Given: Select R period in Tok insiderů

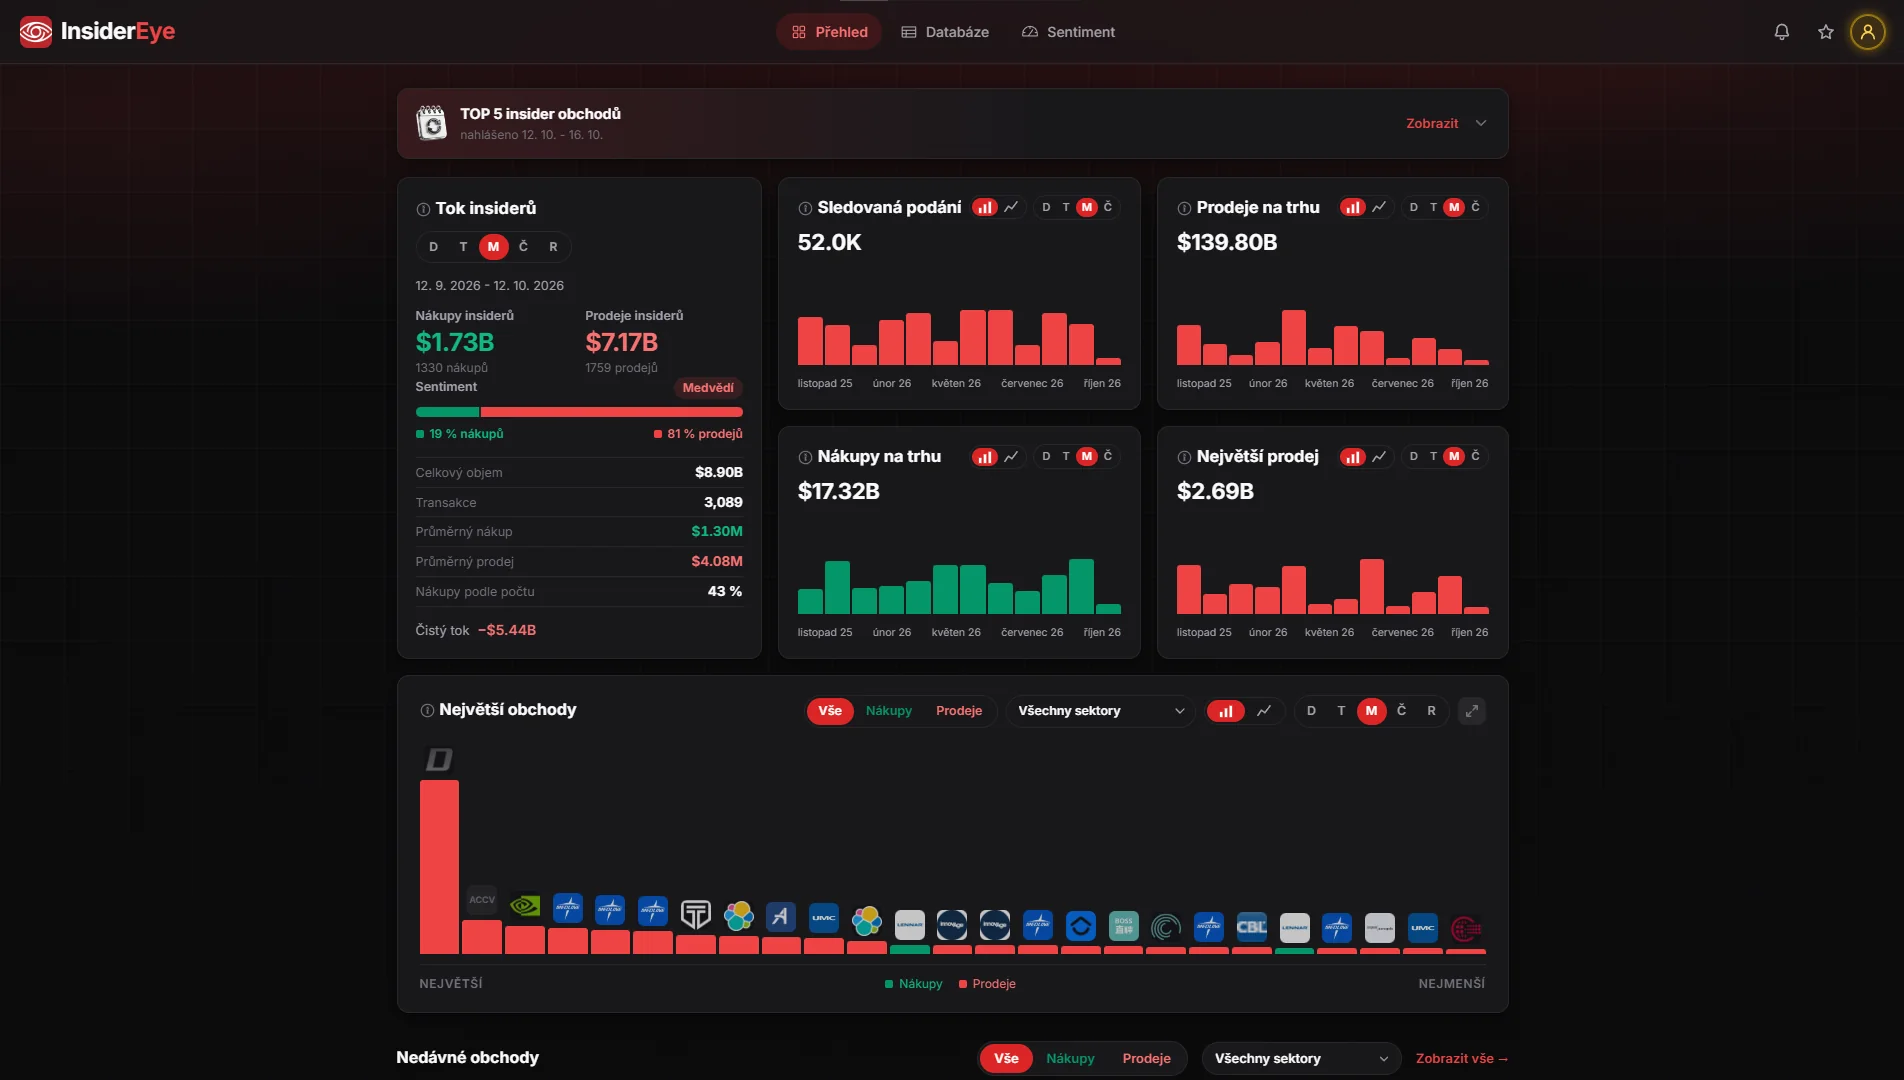Looking at the screenshot, I should pyautogui.click(x=553, y=247).
